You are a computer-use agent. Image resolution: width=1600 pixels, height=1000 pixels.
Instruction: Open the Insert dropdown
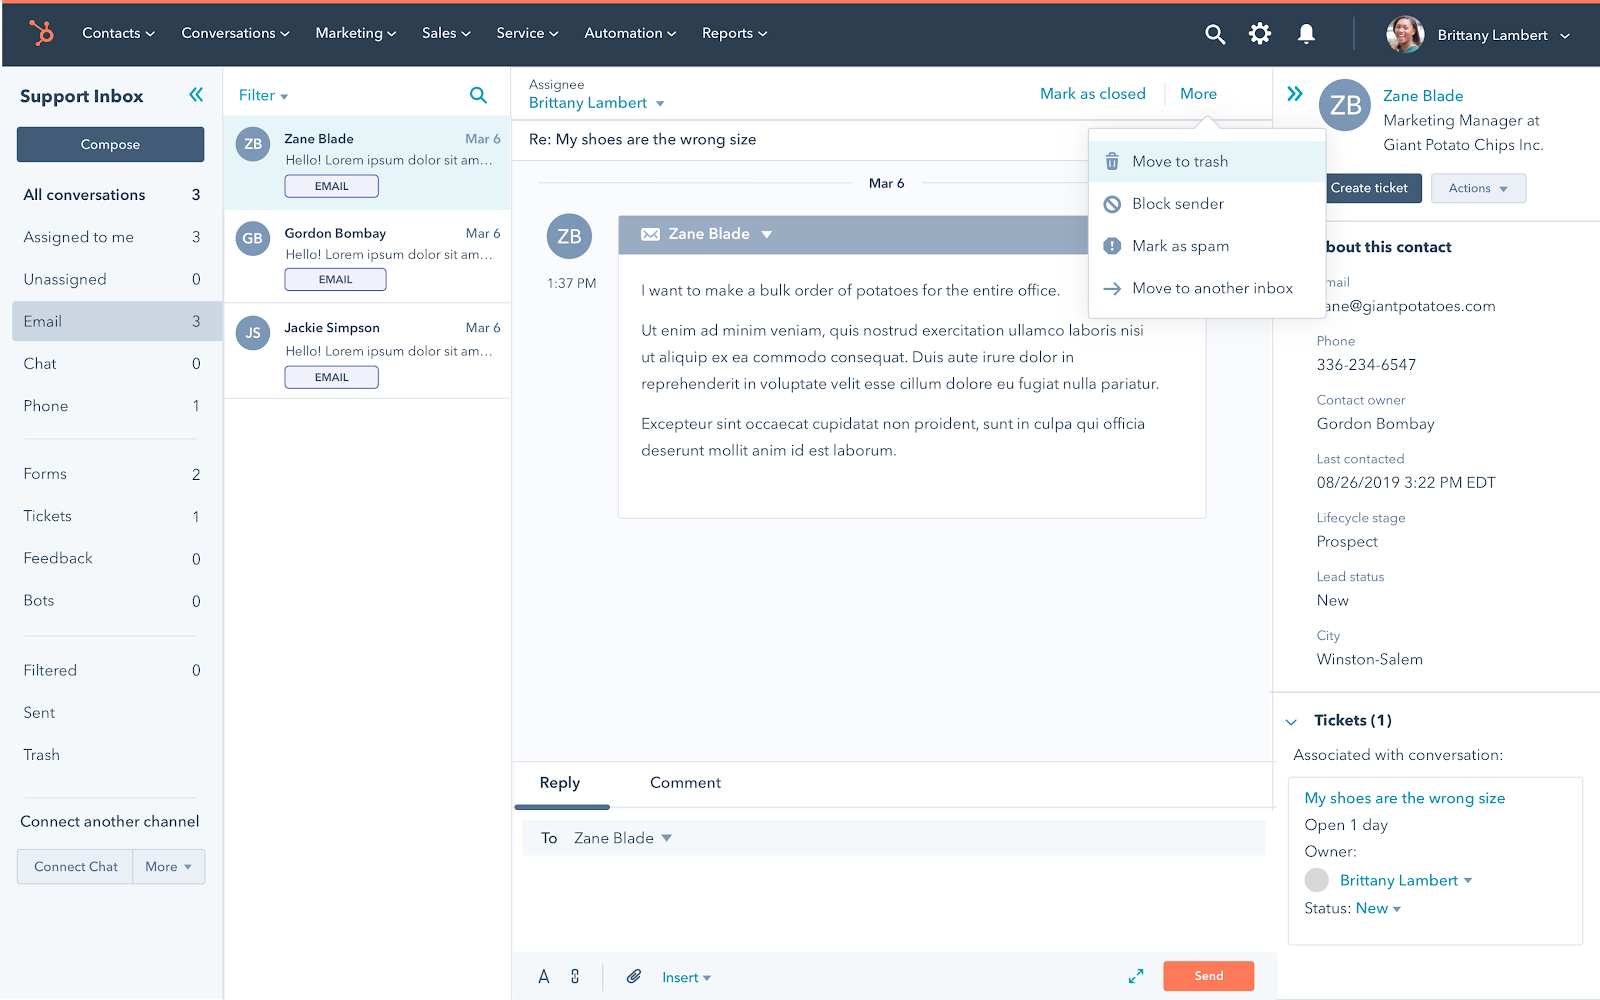pos(686,977)
